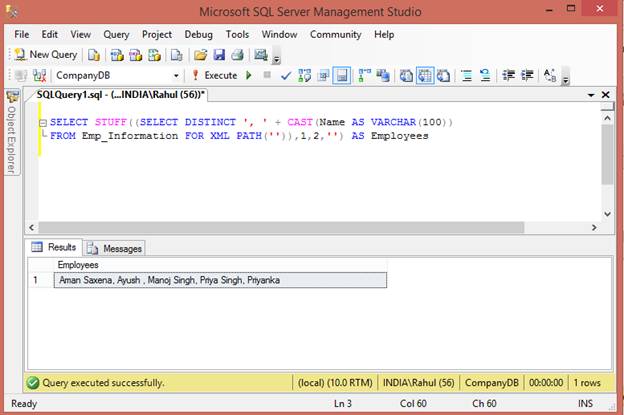
Task: Click the Open File folder icon
Action: click(201, 55)
